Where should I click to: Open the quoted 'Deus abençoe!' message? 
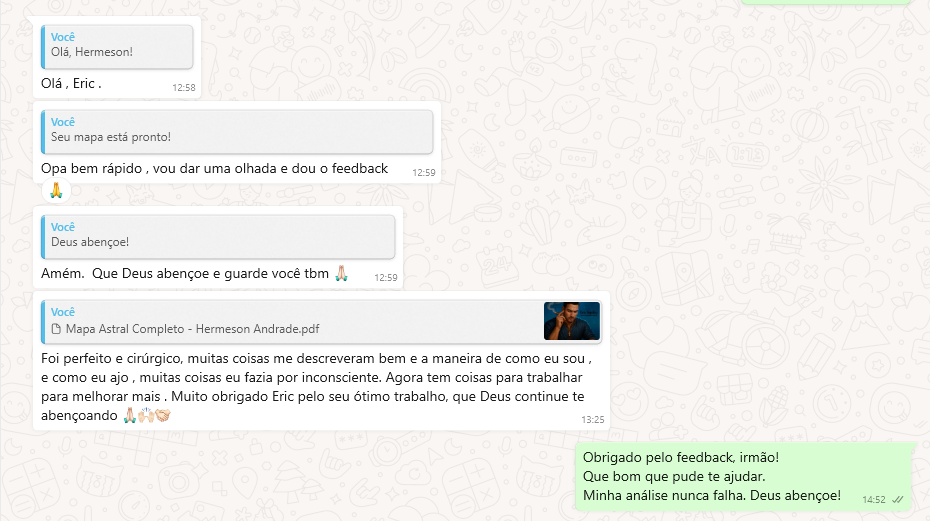coord(218,237)
